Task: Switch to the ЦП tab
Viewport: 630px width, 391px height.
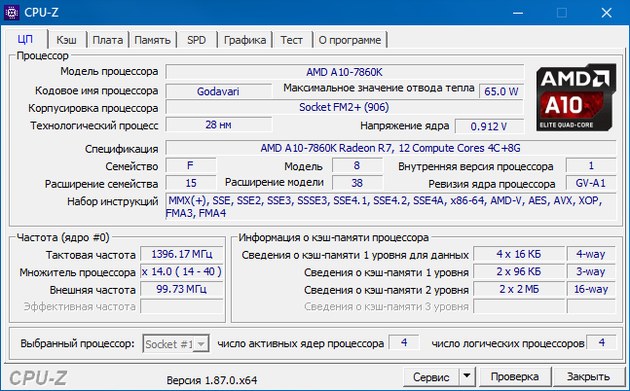Action: tap(25, 39)
